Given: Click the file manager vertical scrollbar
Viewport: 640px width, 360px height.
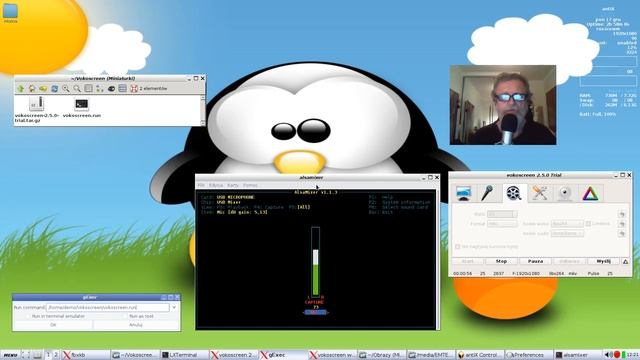Looking at the screenshot, I should click(203, 110).
